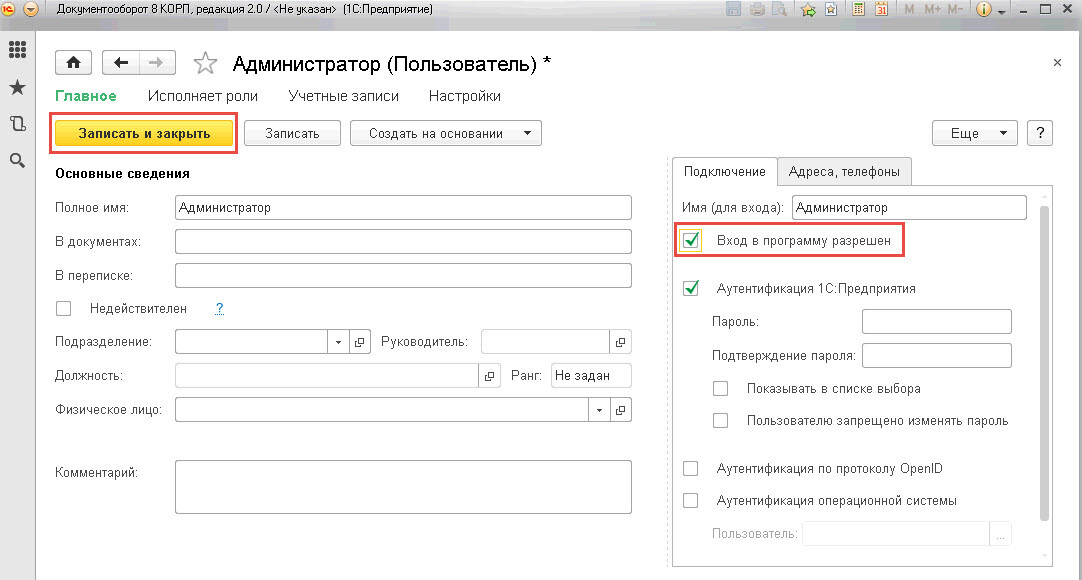Screen dimensions: 1082x580
Task: Navigate back with left arrow button
Action: pos(121,63)
